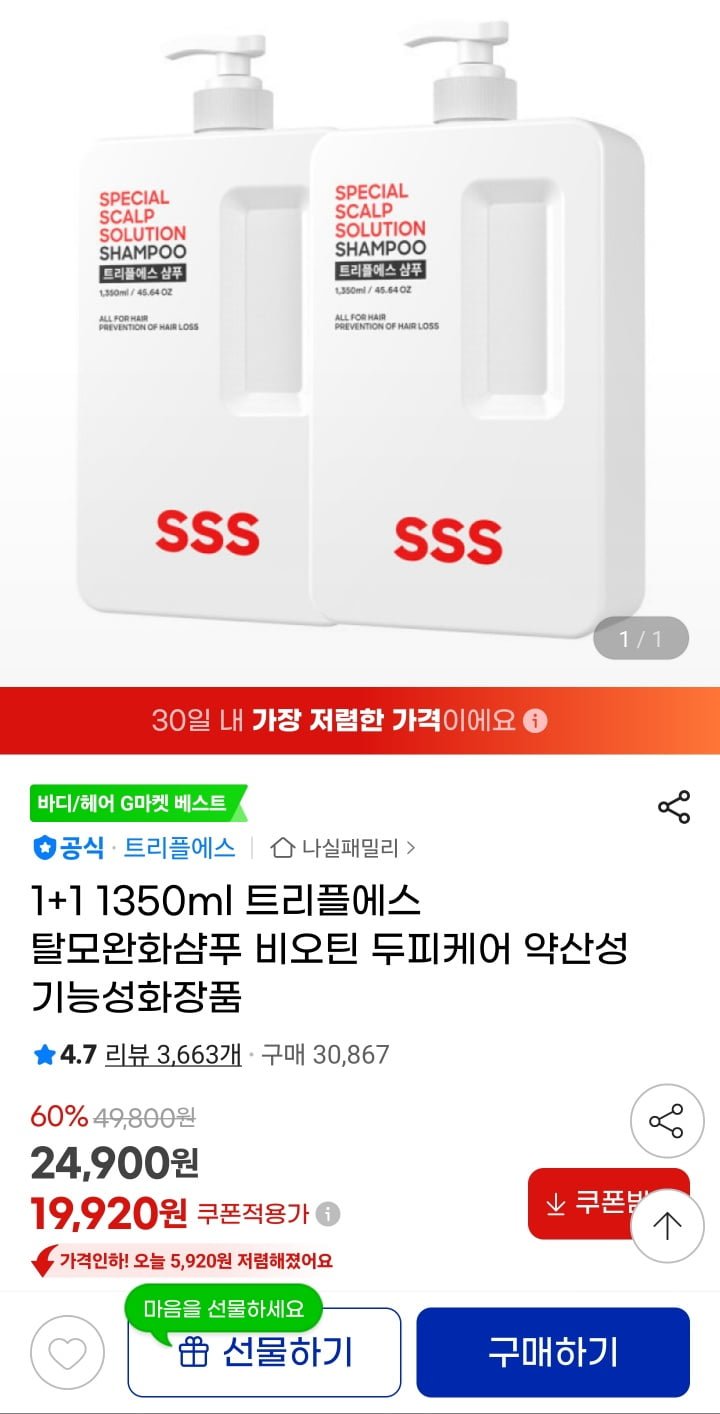
Task: Tap the shampoo product image
Action: pos(360,330)
